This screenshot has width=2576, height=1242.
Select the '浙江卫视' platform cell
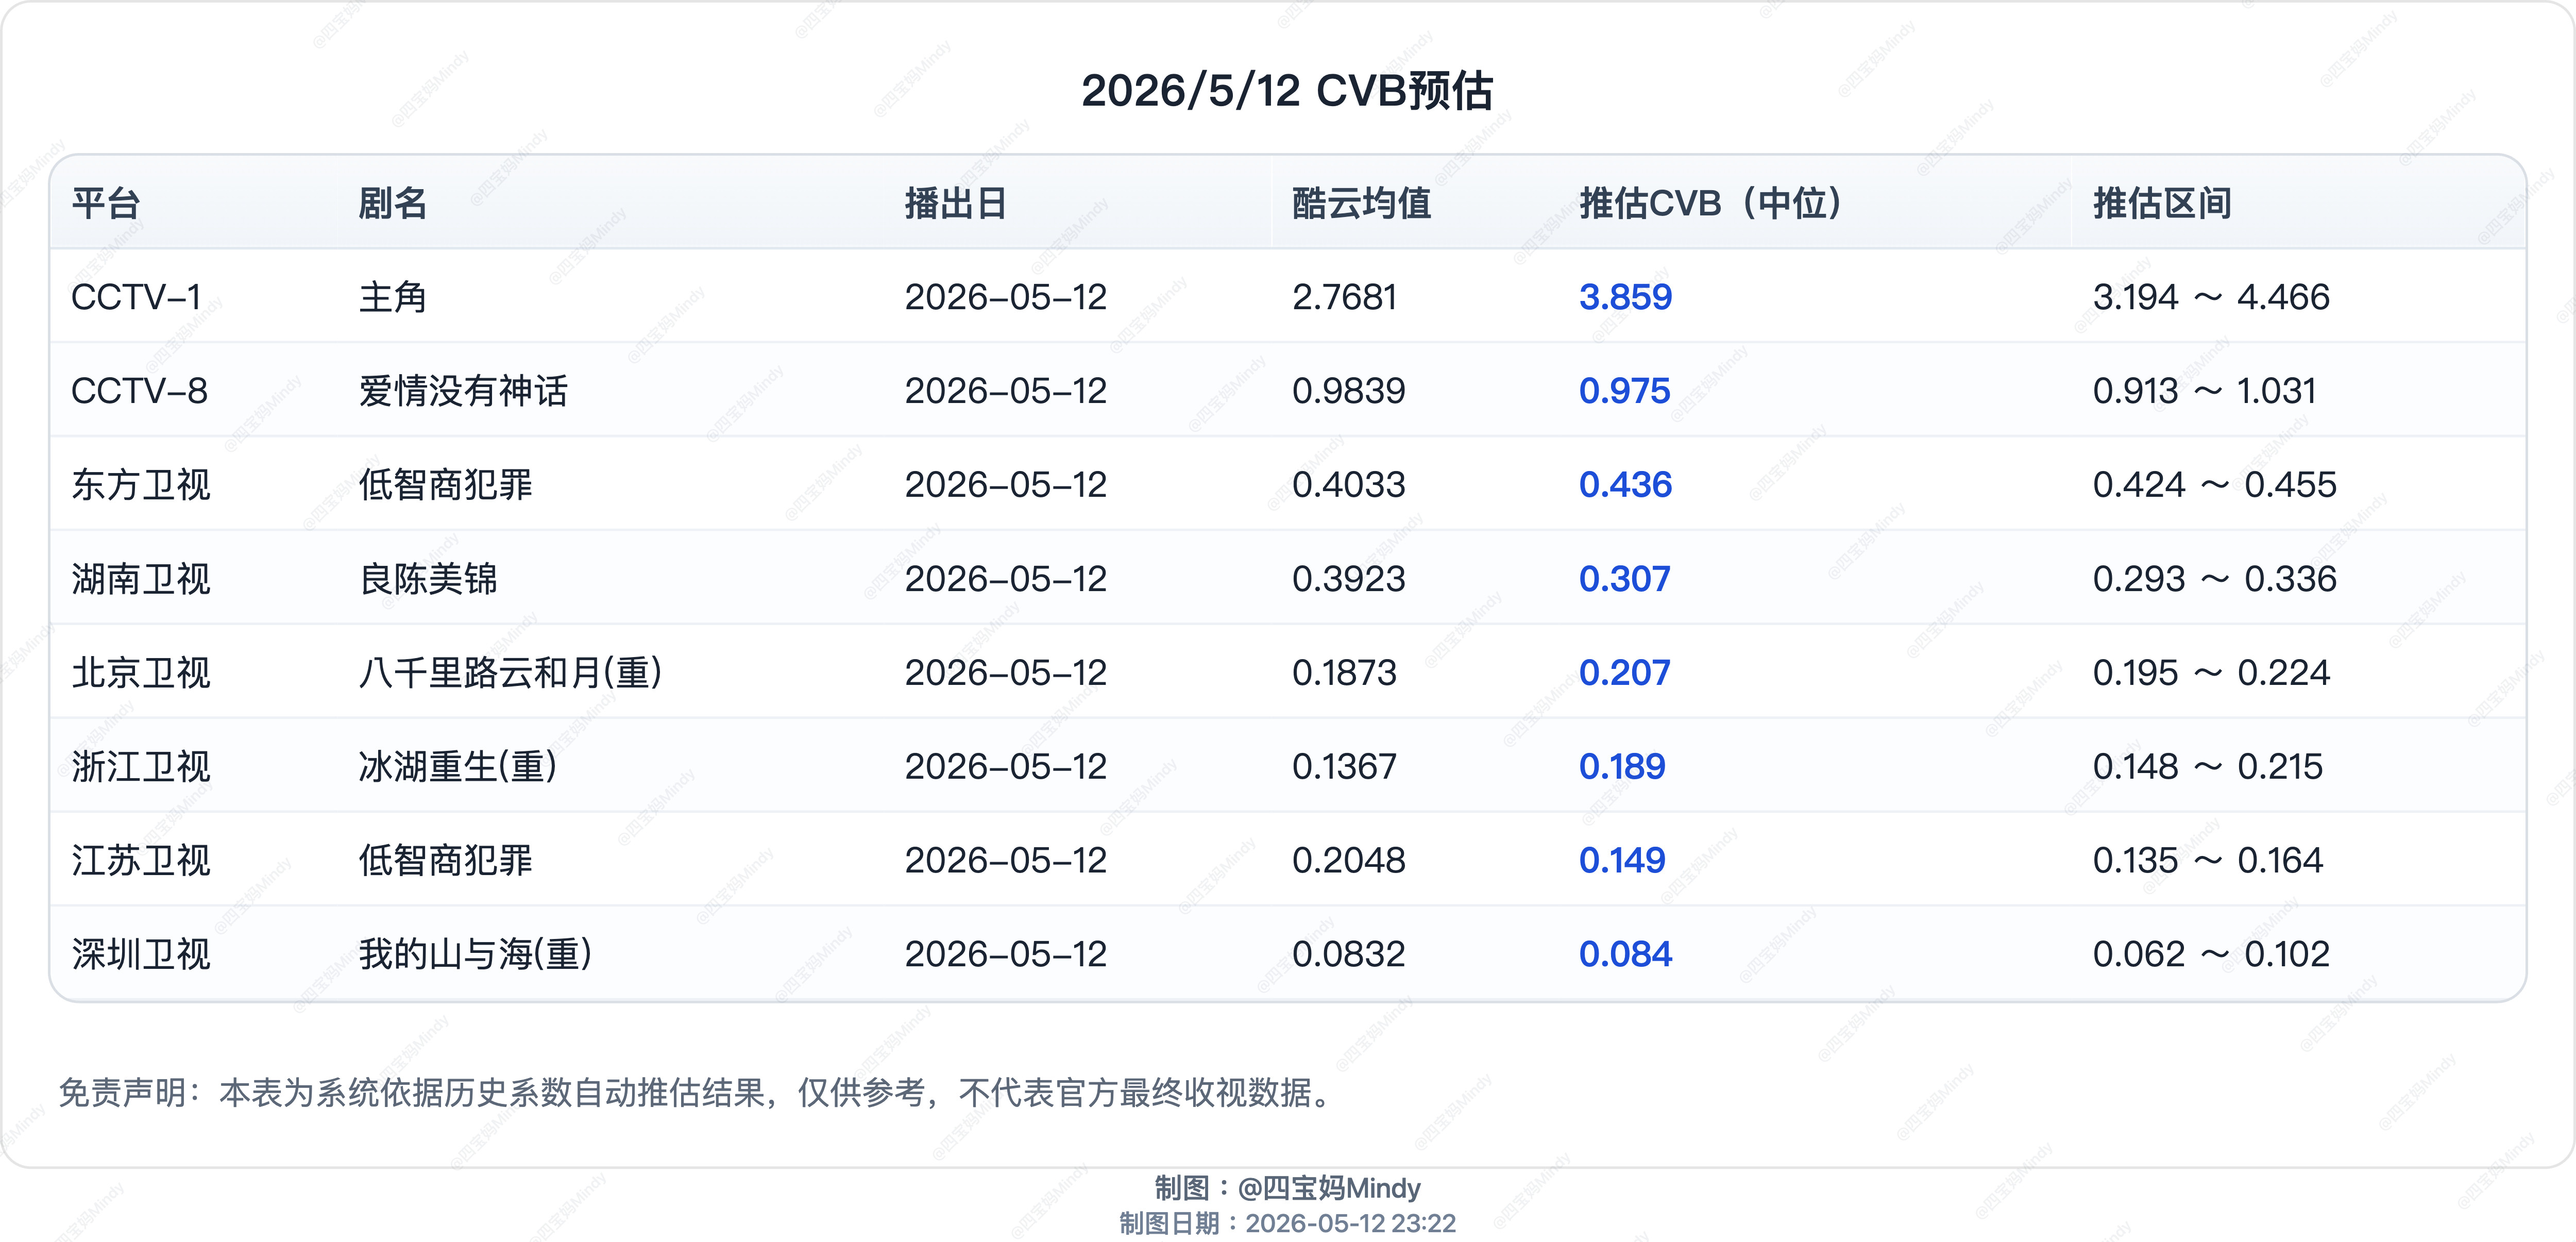141,767
